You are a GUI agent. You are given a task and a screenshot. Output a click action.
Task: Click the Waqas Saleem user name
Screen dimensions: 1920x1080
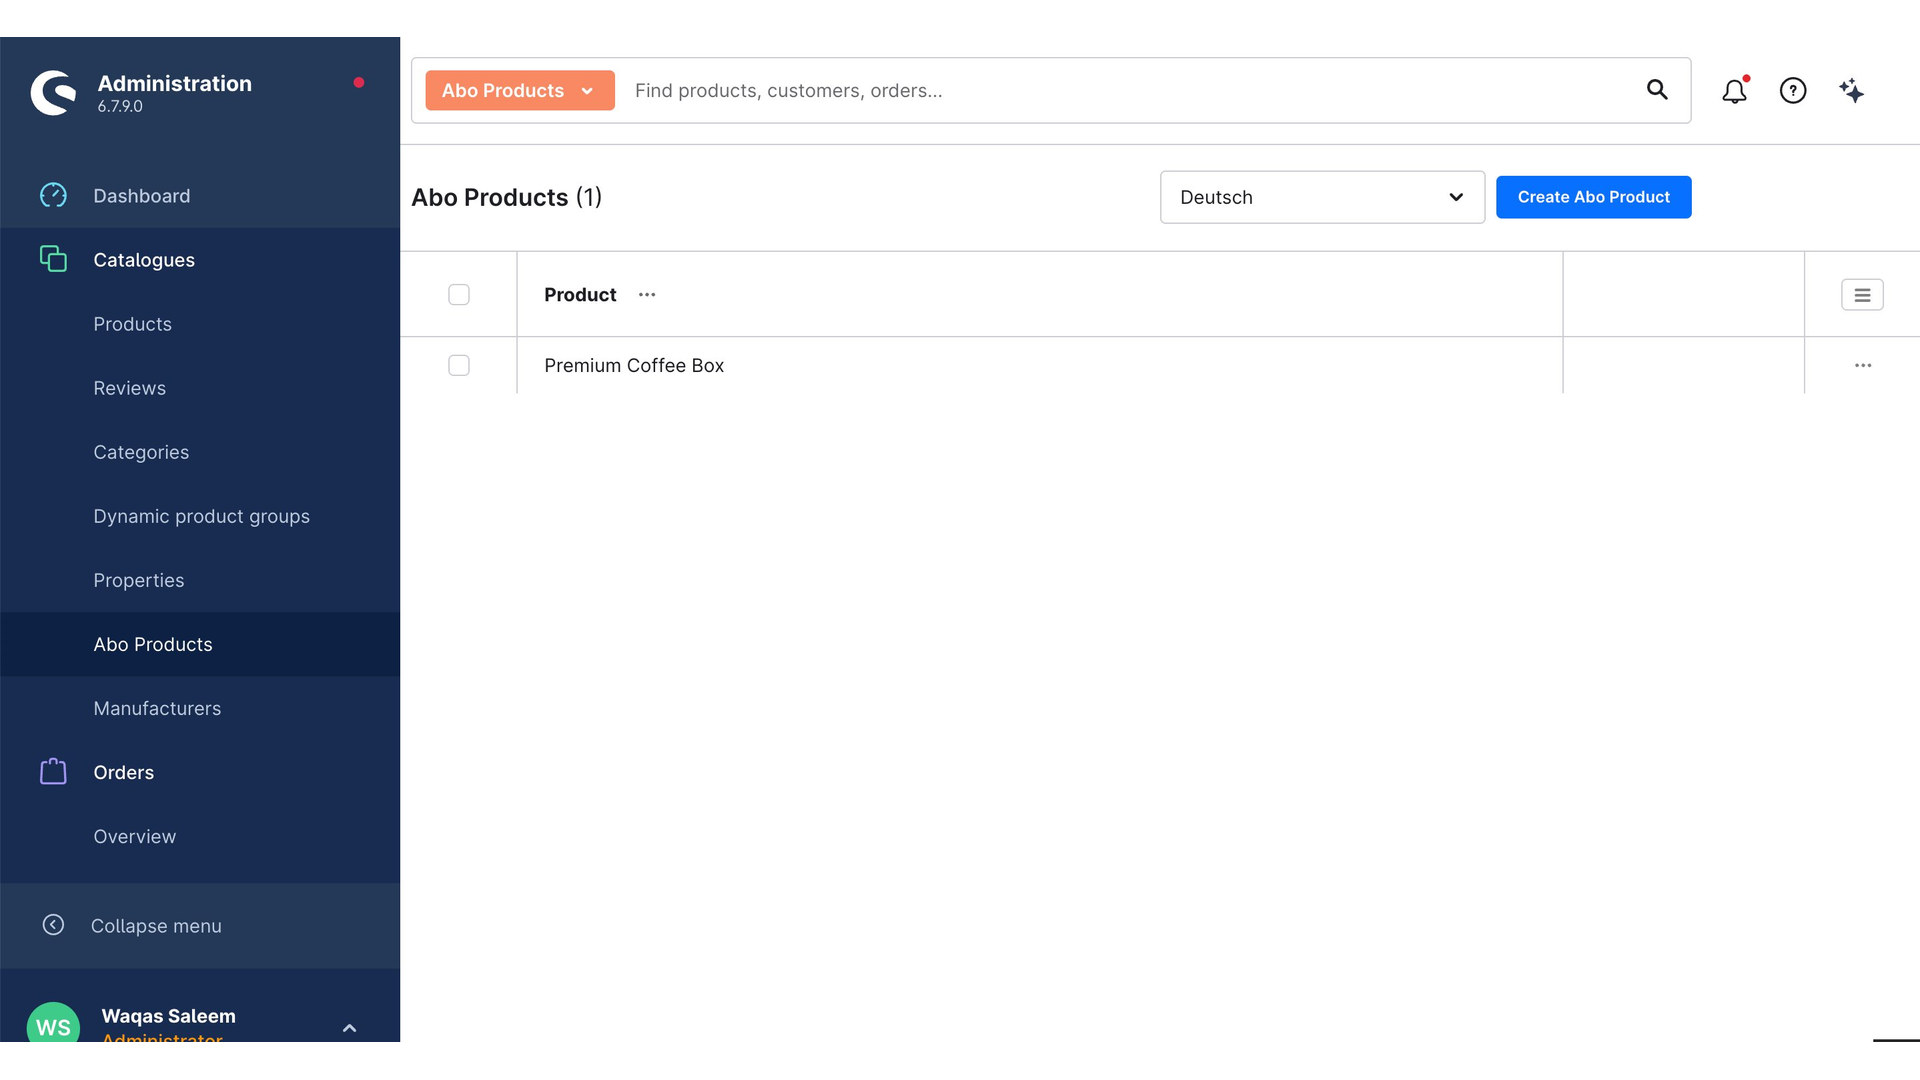[x=169, y=1016]
